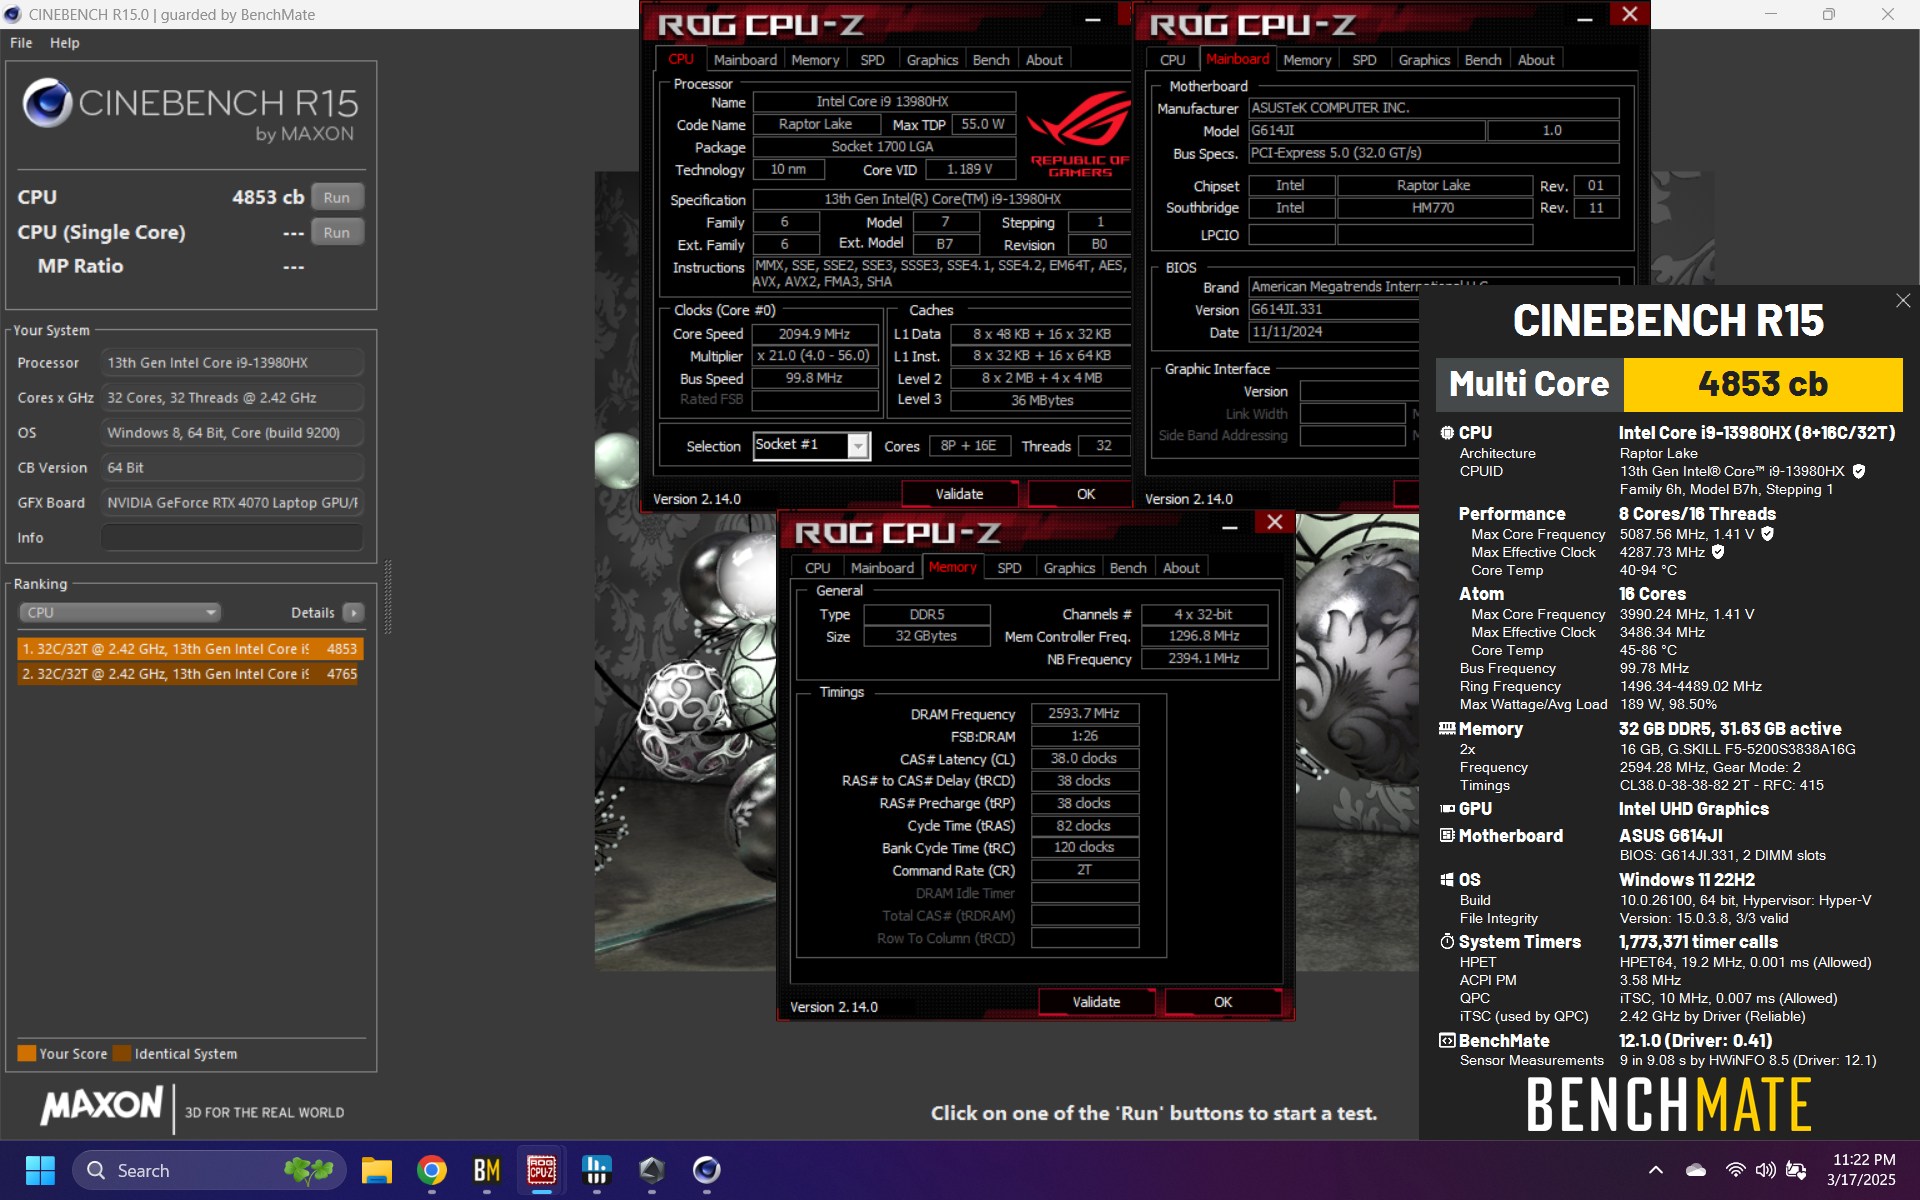
Task: Click shield beside Max Effective Clock 4287.73
Action: [1718, 552]
